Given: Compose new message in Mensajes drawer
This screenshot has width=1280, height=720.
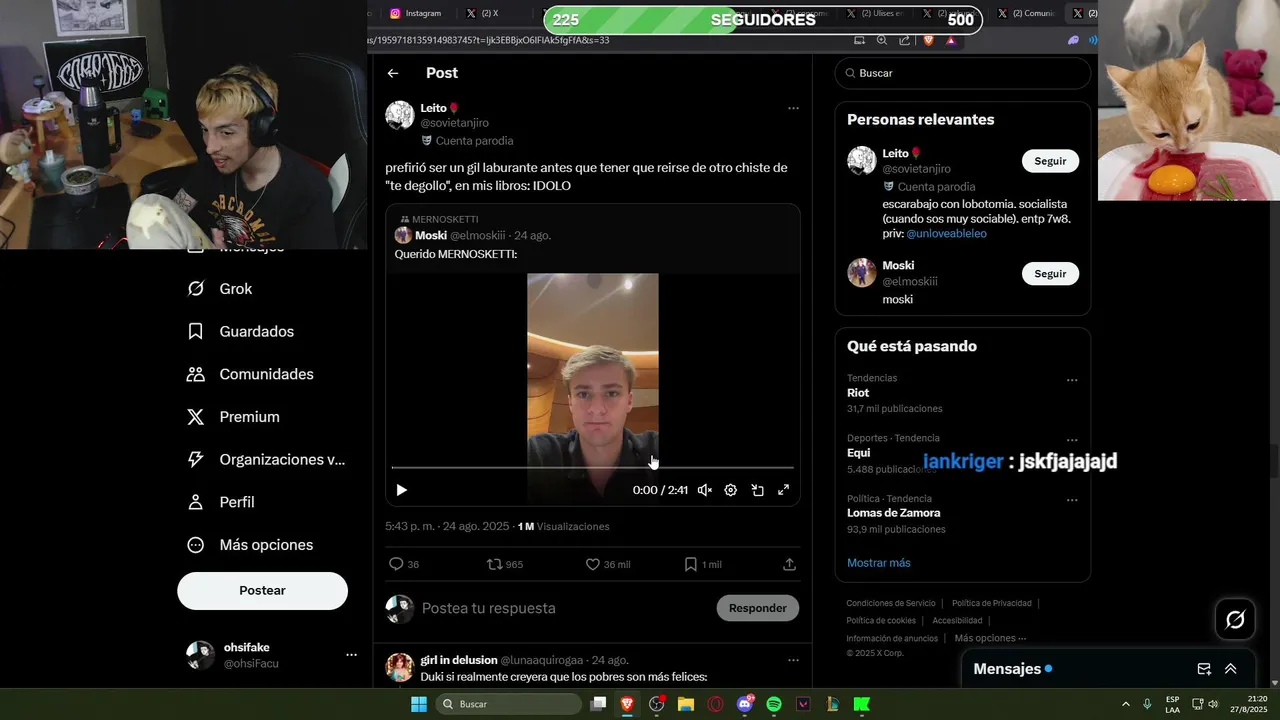Looking at the screenshot, I should (1204, 669).
